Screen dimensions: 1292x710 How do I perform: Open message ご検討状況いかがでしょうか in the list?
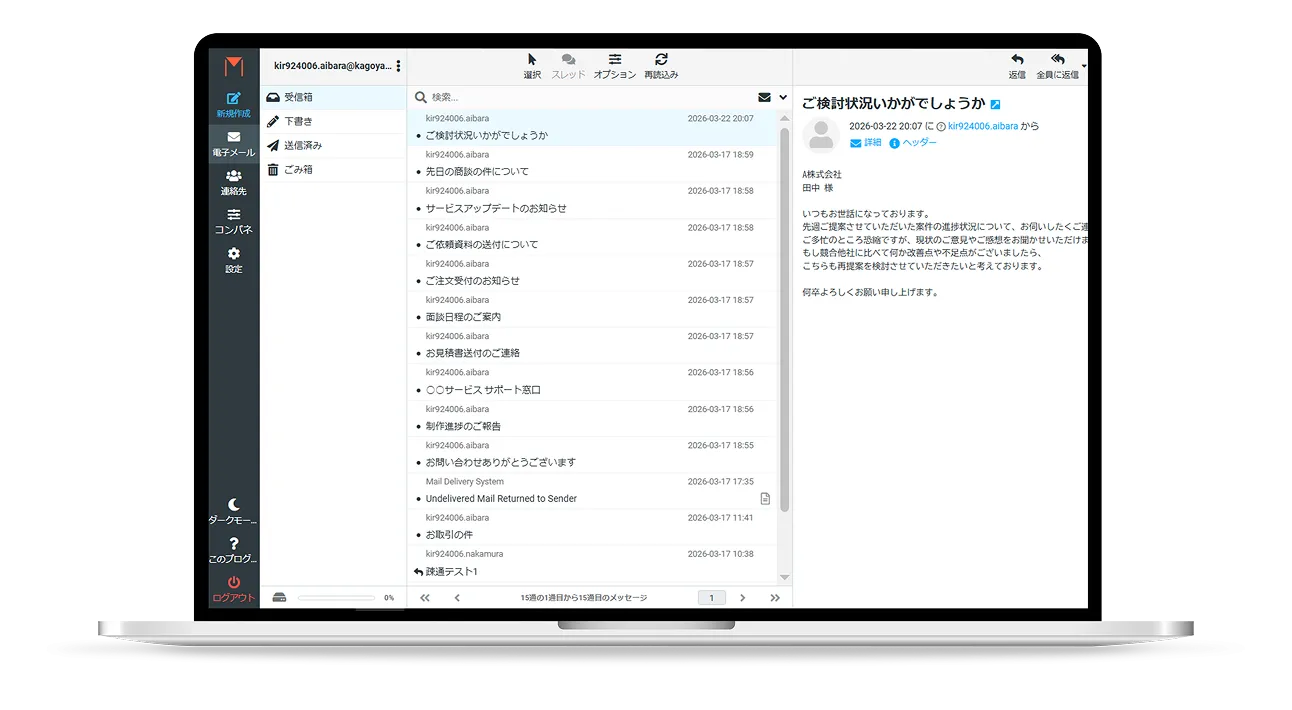pyautogui.click(x=591, y=128)
